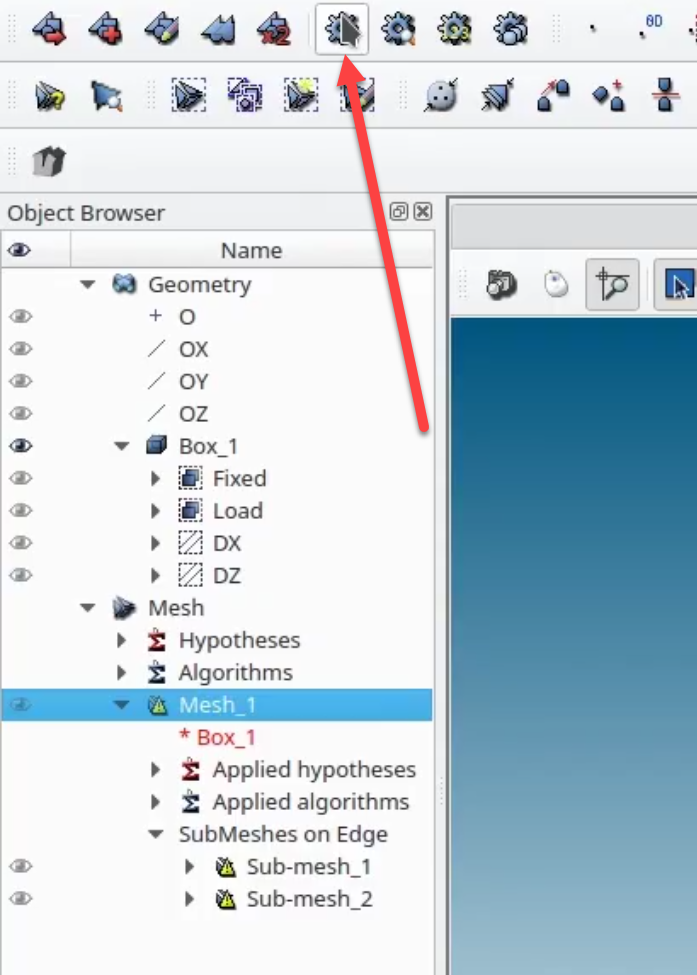
Task: Collapse the Geometry tree node
Action: pyautogui.click(x=88, y=285)
